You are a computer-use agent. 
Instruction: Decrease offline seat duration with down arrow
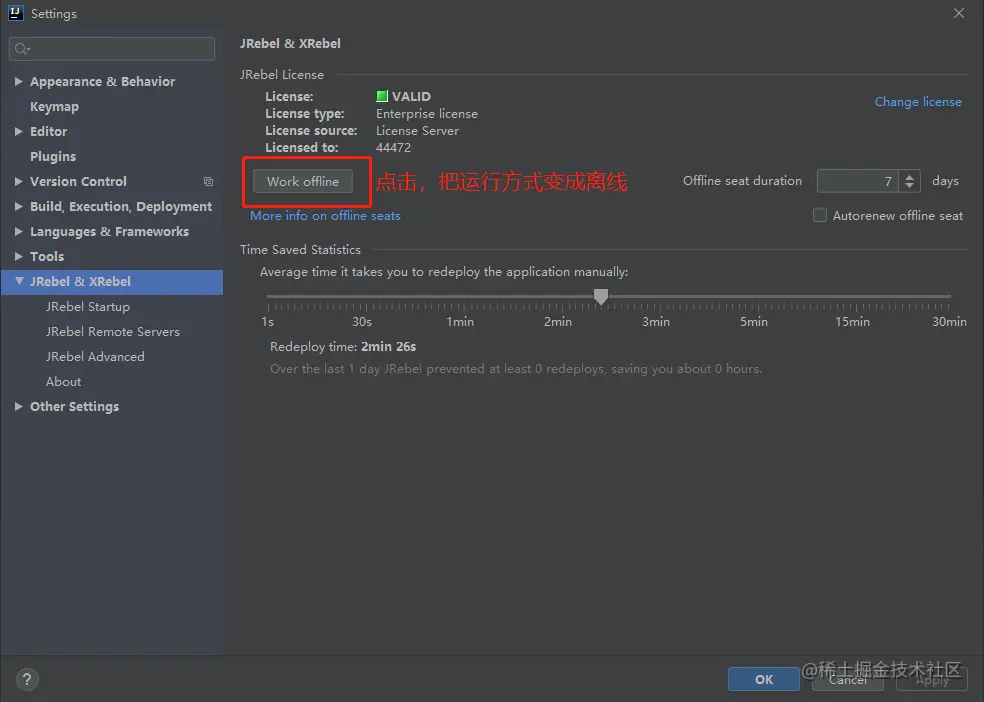click(909, 186)
